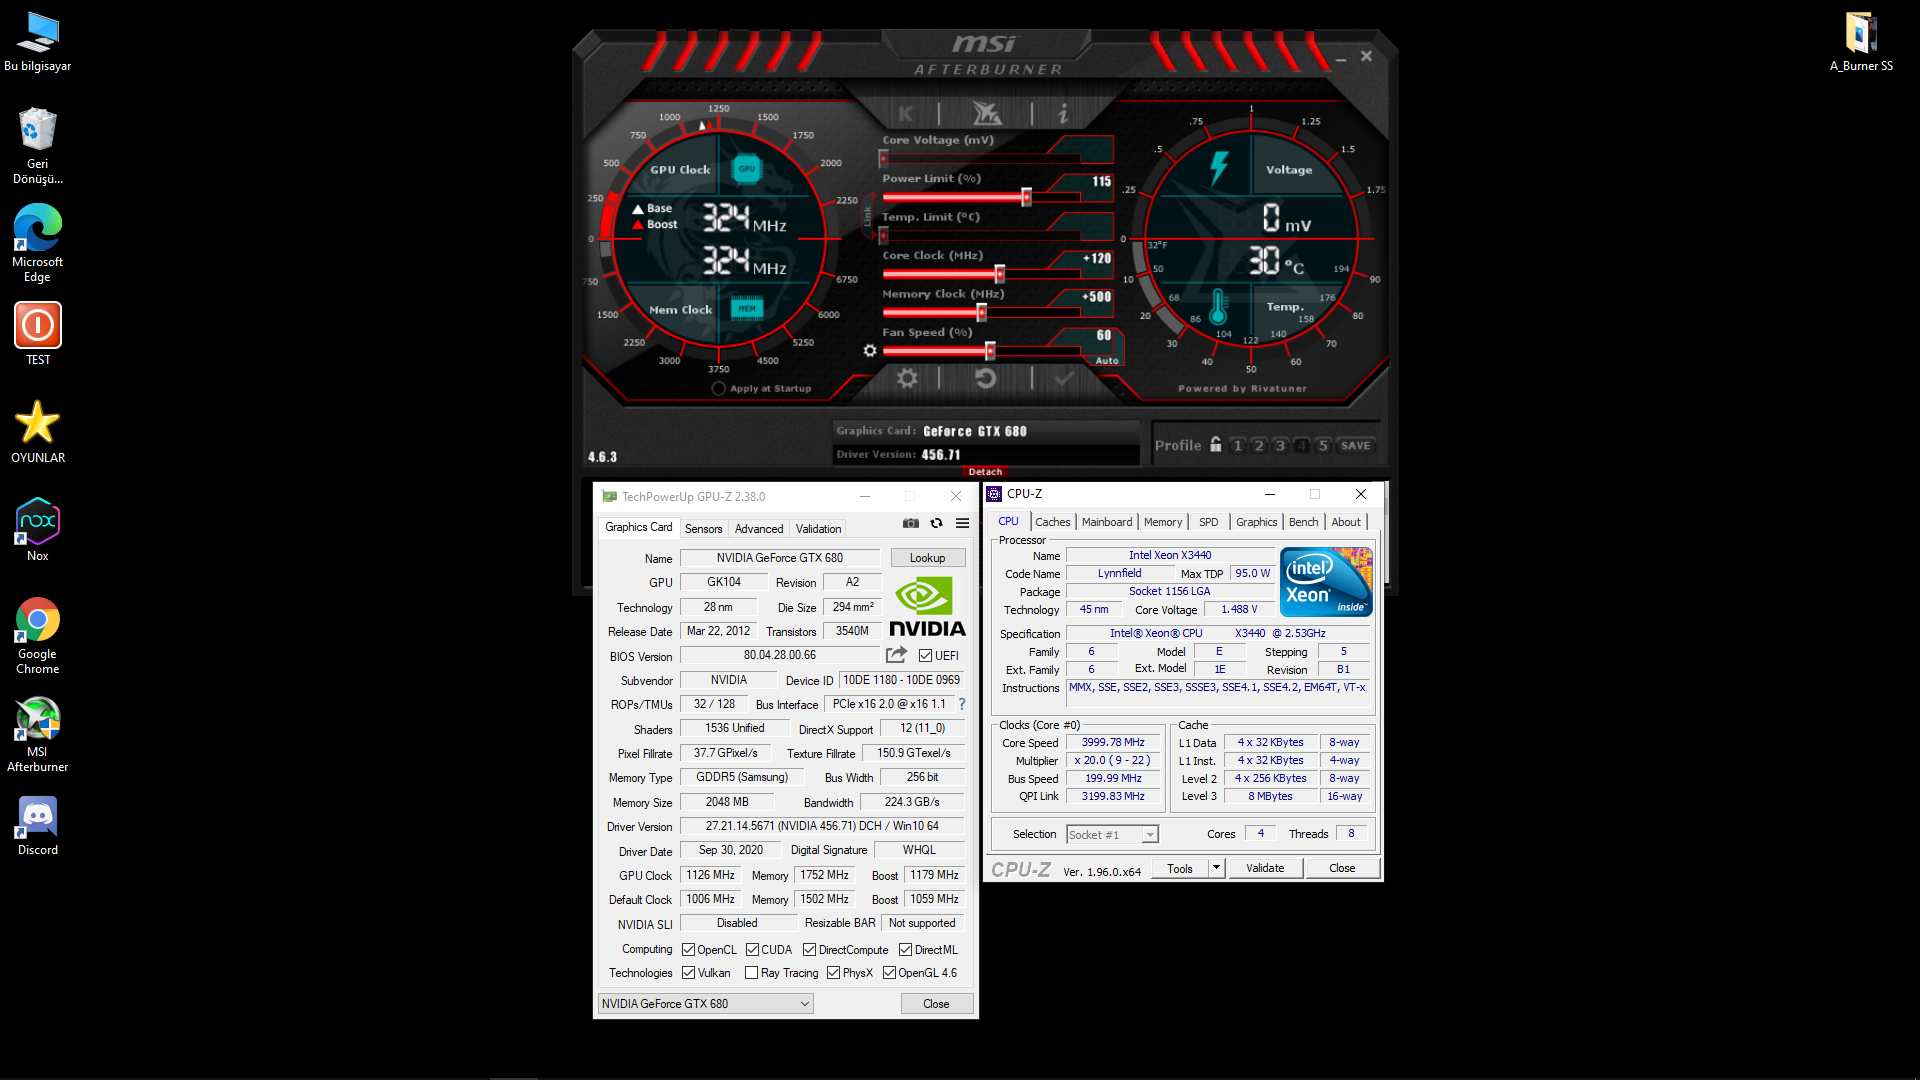Click the Validate button in CPU-Z
This screenshot has height=1080, width=1920.
tap(1263, 868)
